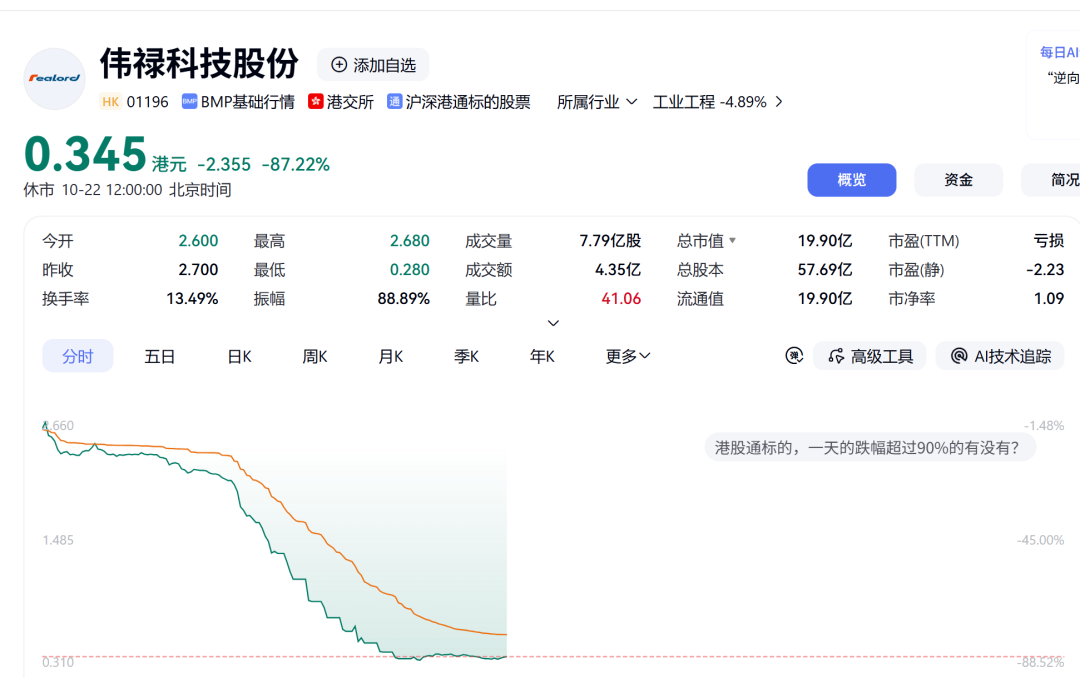The height and width of the screenshot is (678, 1080).
Task: Click 市盈(静) value -2.23
Action: click(1045, 269)
